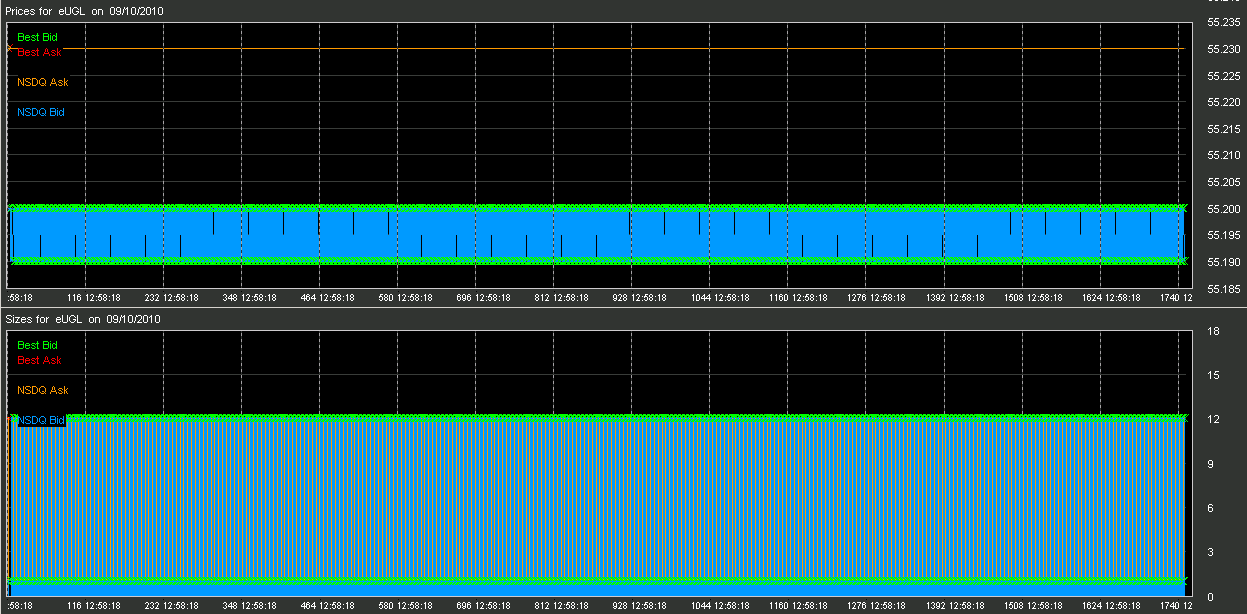
Task: Click tick "116 12:58:18" under the Sizes chart
Action: (x=94, y=606)
